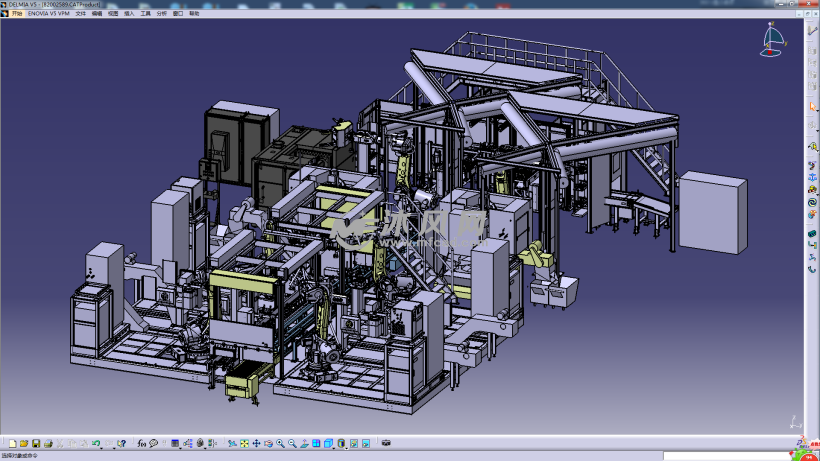820x461 pixels.
Task: Click the Zoom Out magnifier icon
Action: point(292,442)
